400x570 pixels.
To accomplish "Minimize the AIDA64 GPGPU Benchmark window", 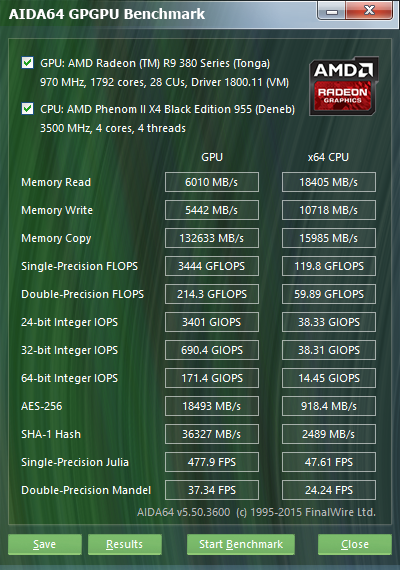I will pyautogui.click(x=332, y=11).
